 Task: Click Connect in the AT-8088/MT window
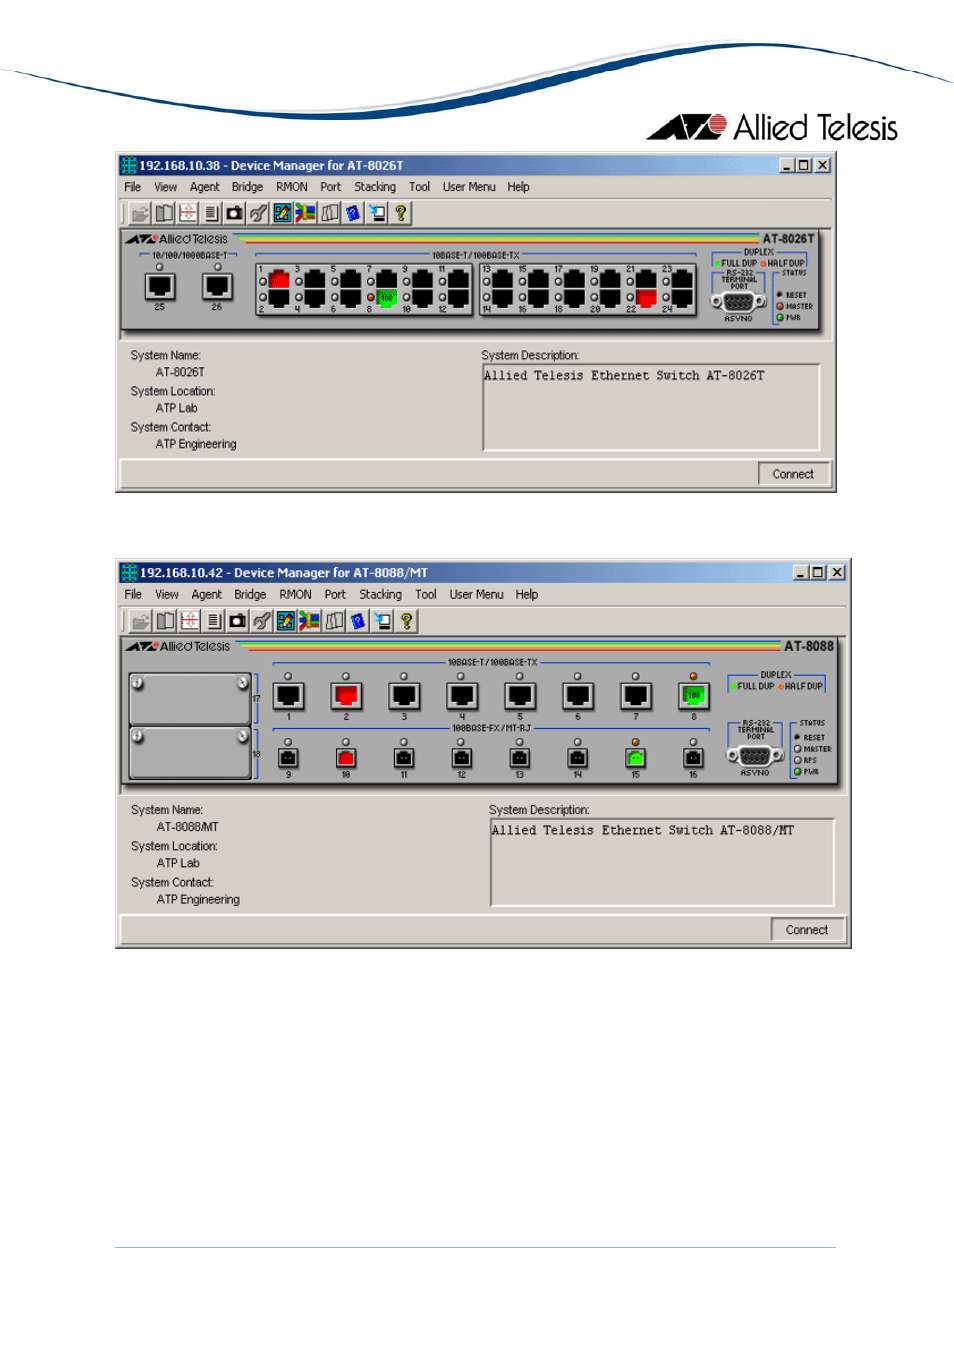click(x=807, y=930)
